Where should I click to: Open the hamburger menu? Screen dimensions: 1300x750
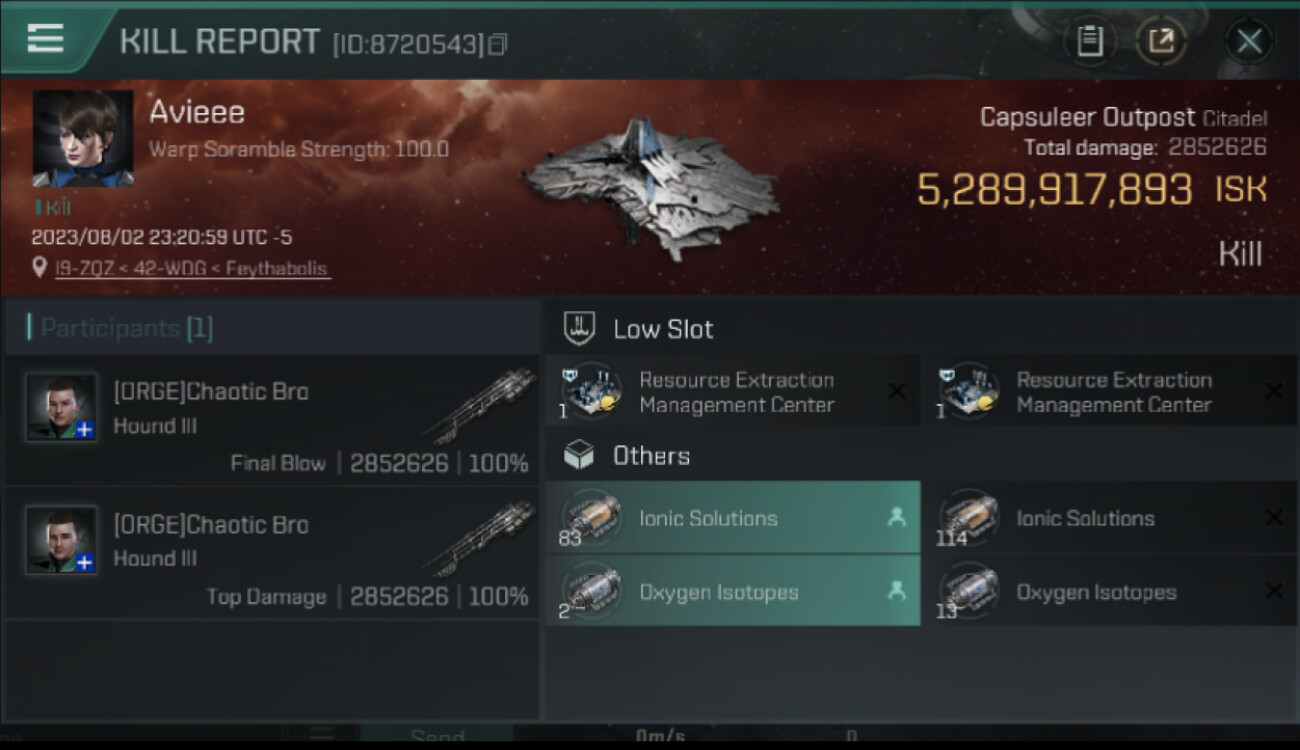(x=46, y=38)
